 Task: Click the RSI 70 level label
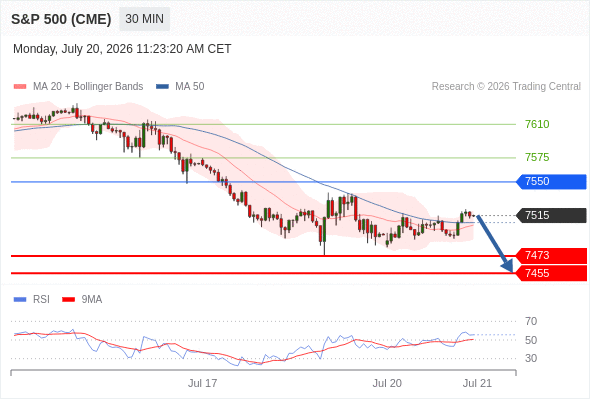[x=531, y=321]
